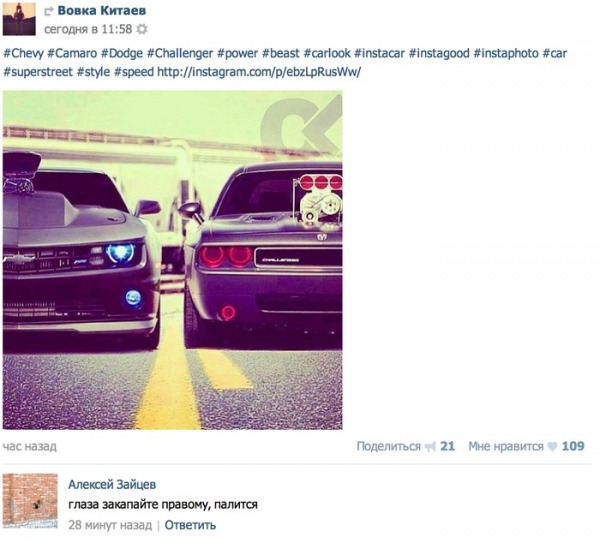The height and width of the screenshot is (543, 600).
Task: Click the repost arrow icon beside Вовка Китаев
Action: 49,11
